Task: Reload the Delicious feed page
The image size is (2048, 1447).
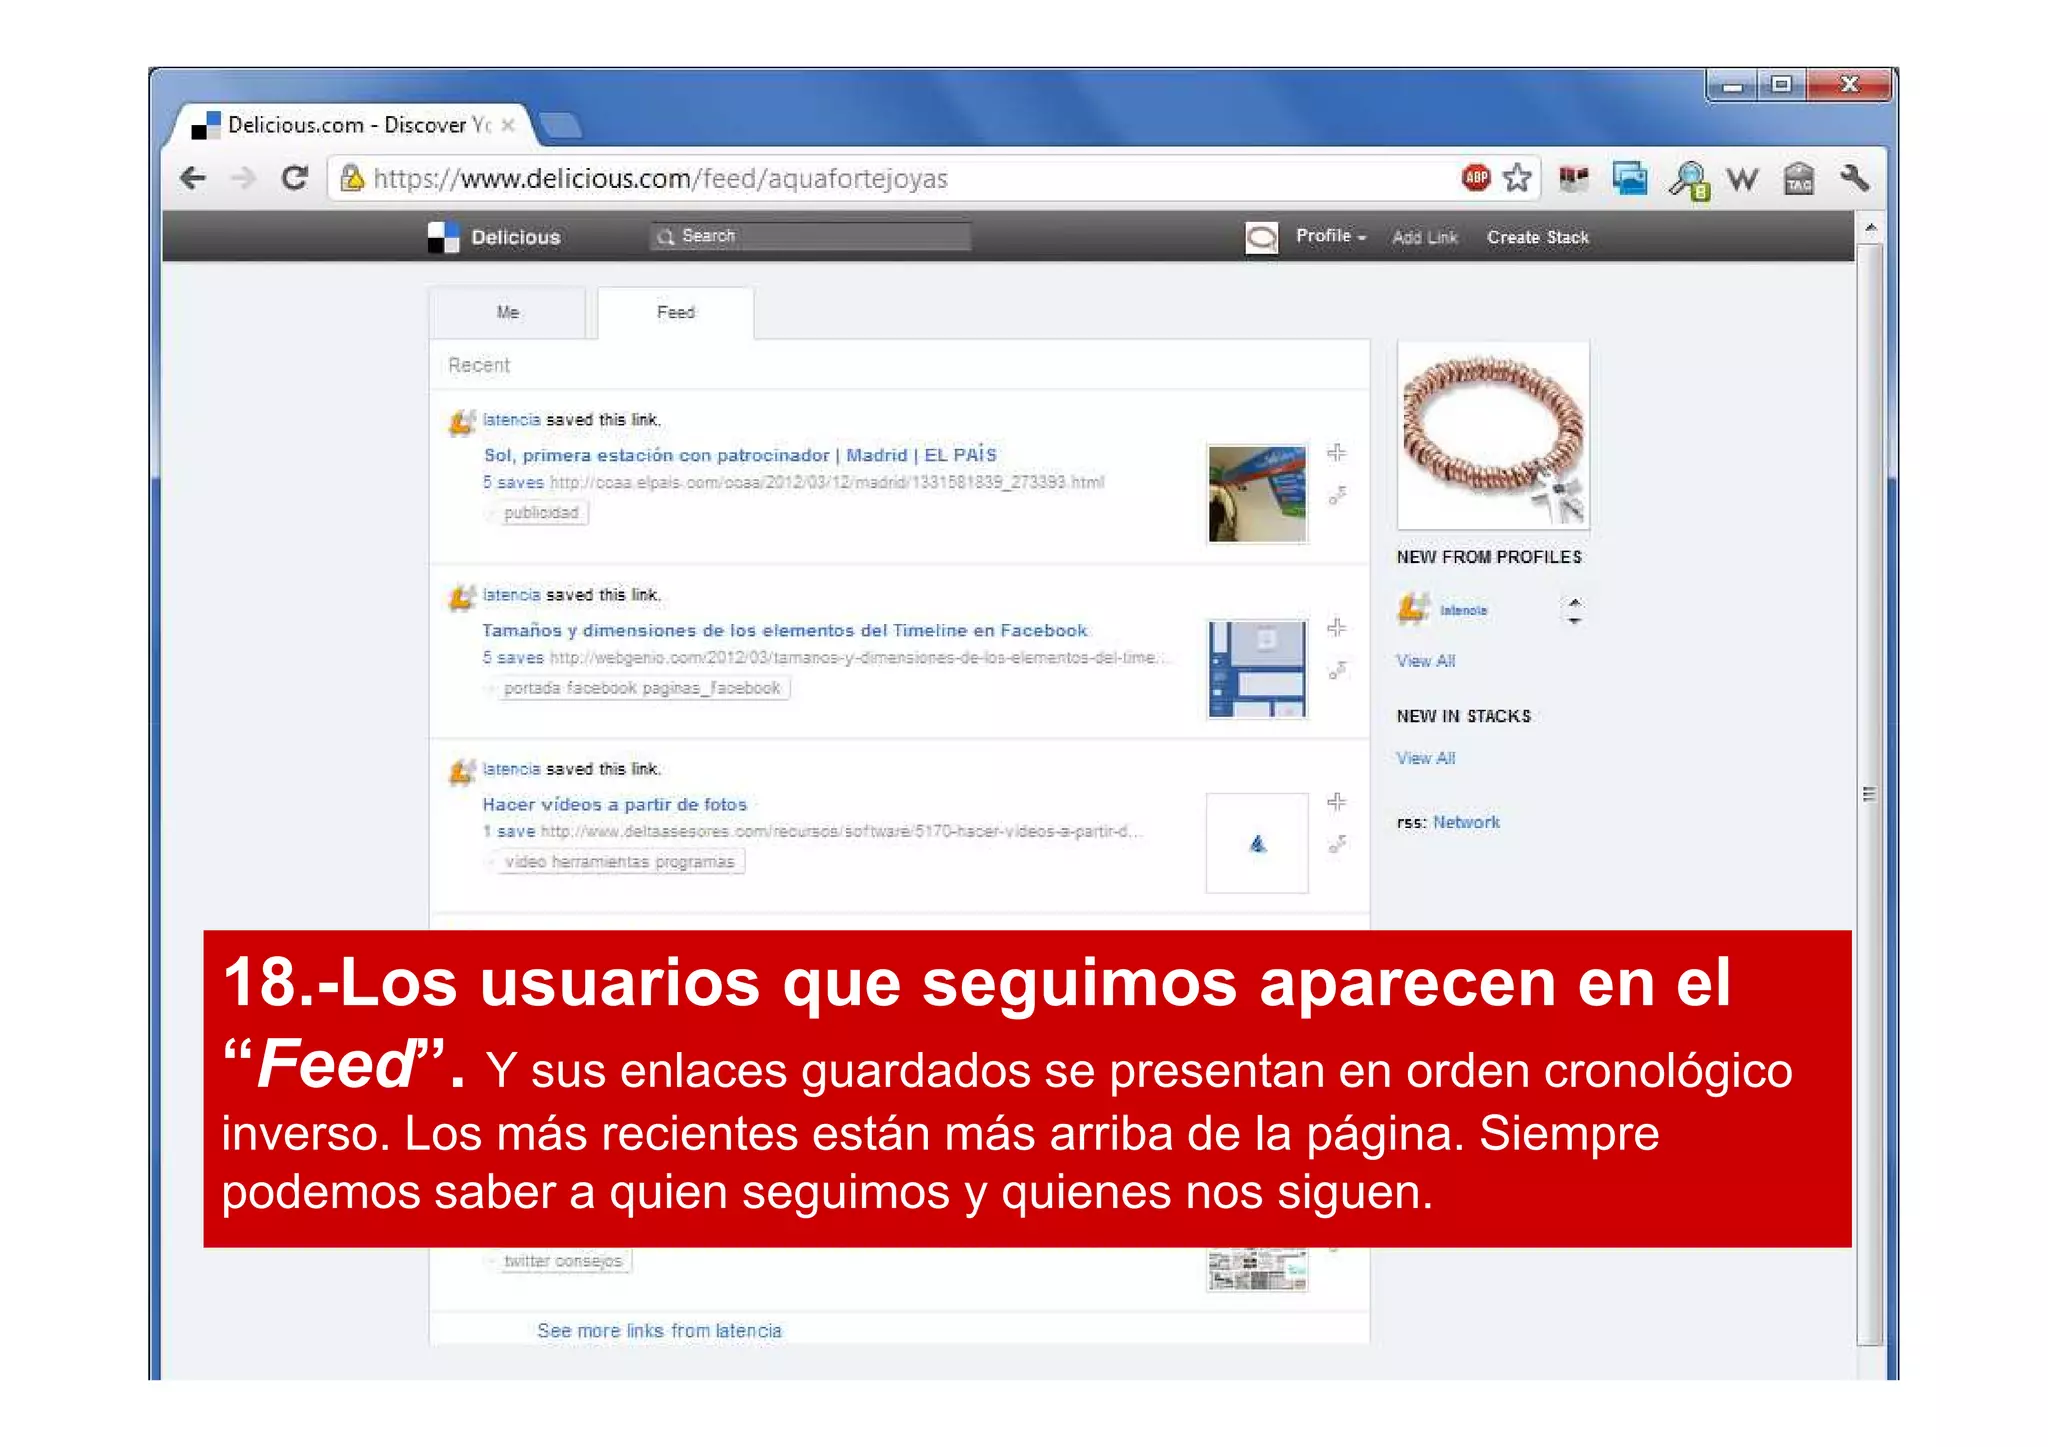Action: [294, 178]
